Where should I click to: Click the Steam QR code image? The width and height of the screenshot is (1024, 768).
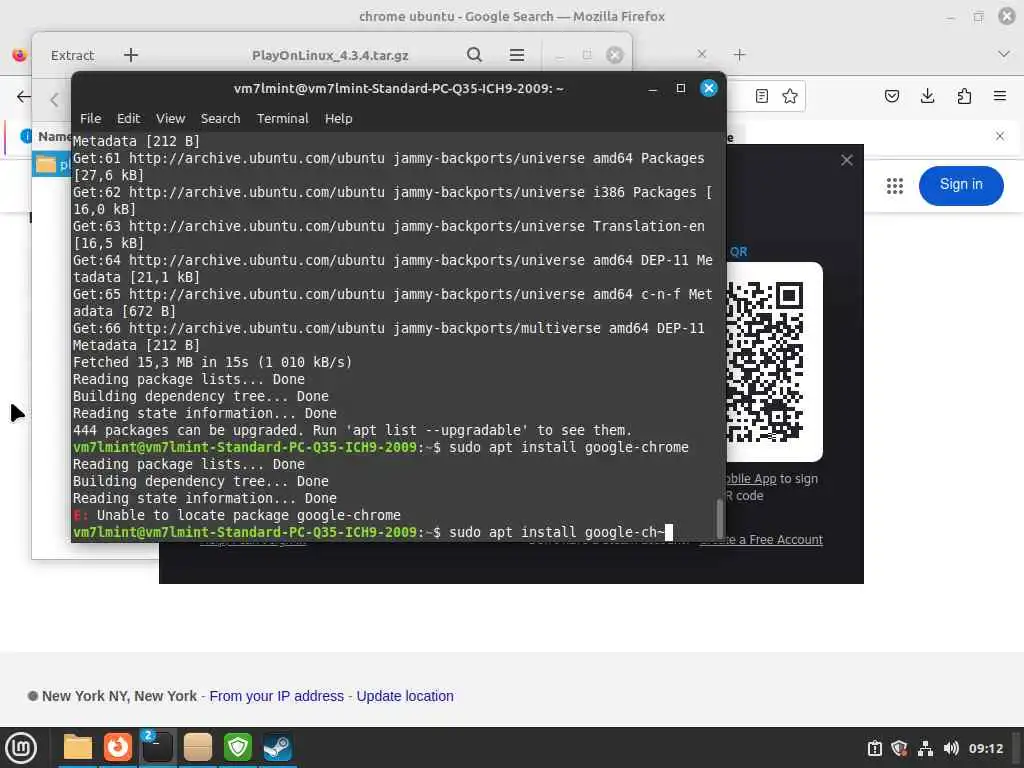pyautogui.click(x=765, y=362)
